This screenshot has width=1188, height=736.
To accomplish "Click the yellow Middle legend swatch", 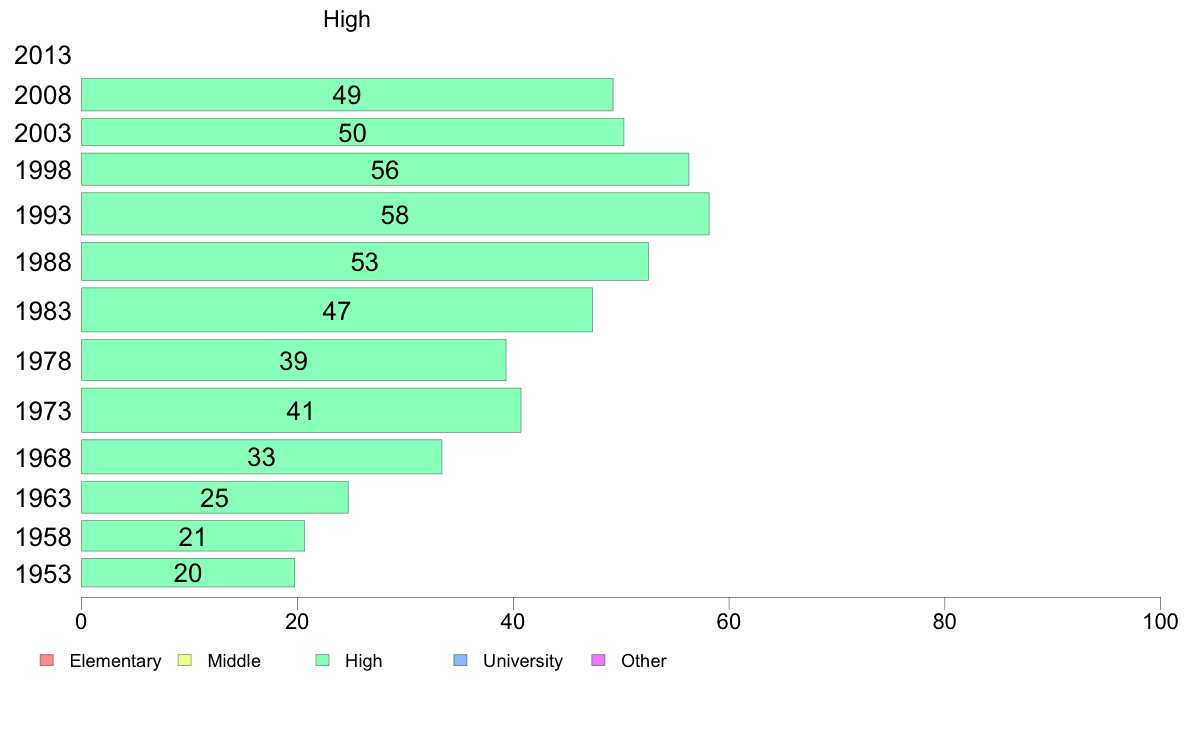I will tap(184, 660).
